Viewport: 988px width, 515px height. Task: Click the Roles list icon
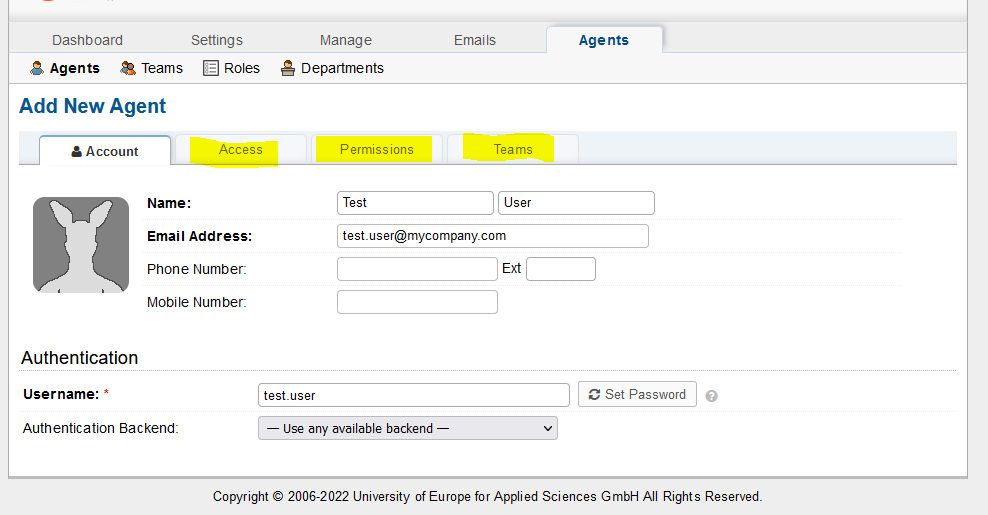point(211,68)
